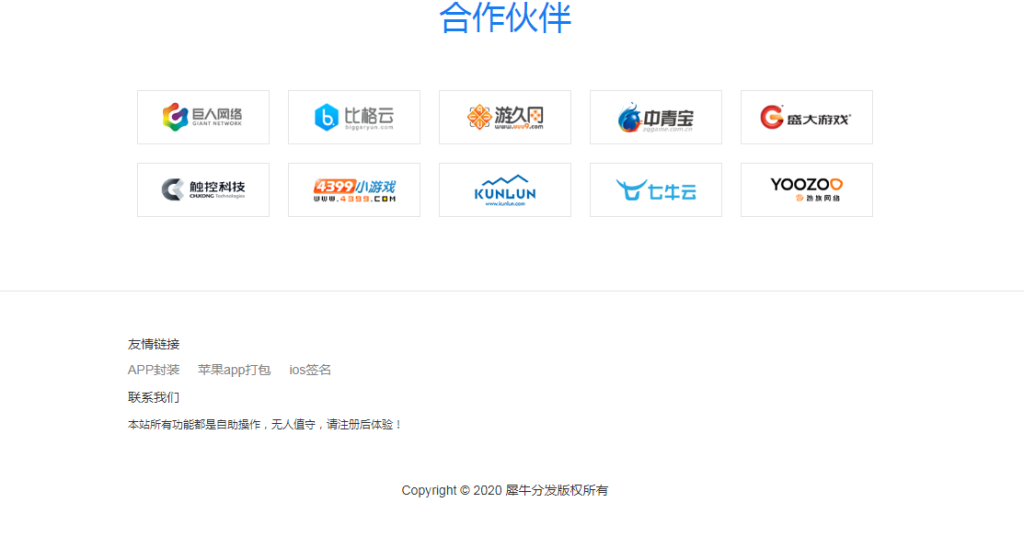This screenshot has height=537, width=1024.
Task: Open the 比格云 partner logo
Action: pyautogui.click(x=354, y=117)
